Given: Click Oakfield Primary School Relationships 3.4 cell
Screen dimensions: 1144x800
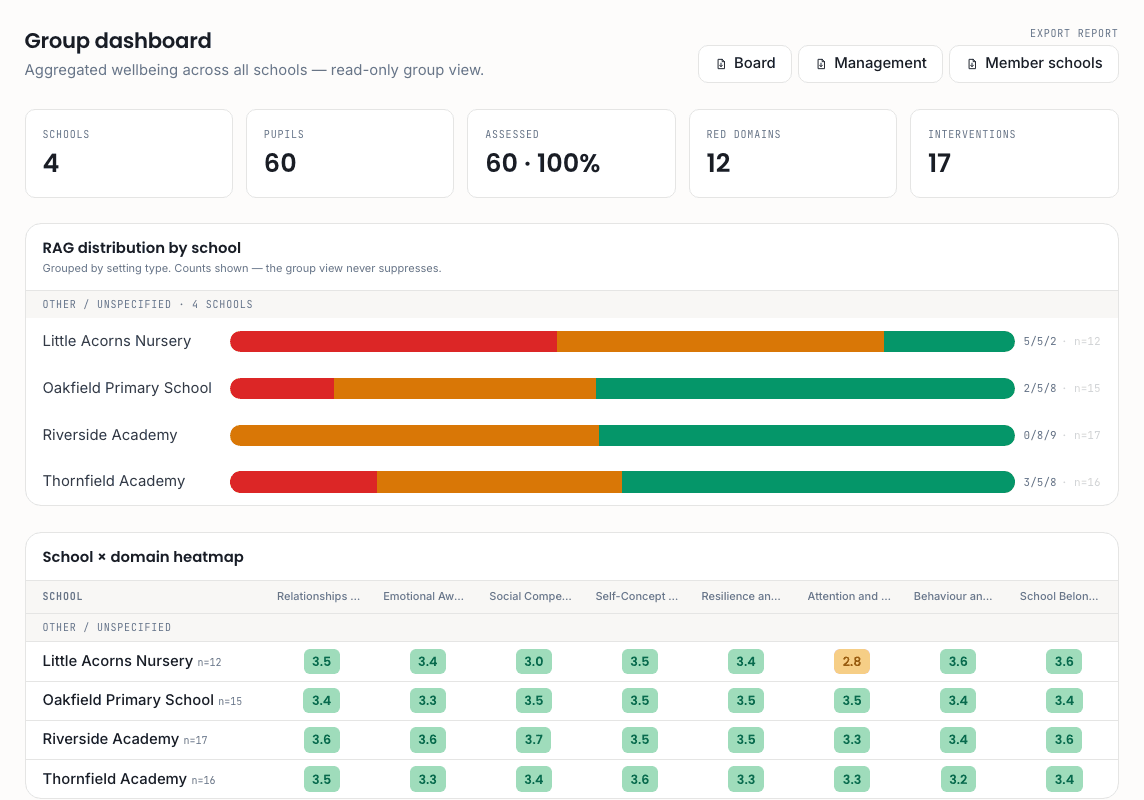Looking at the screenshot, I should click(322, 700).
